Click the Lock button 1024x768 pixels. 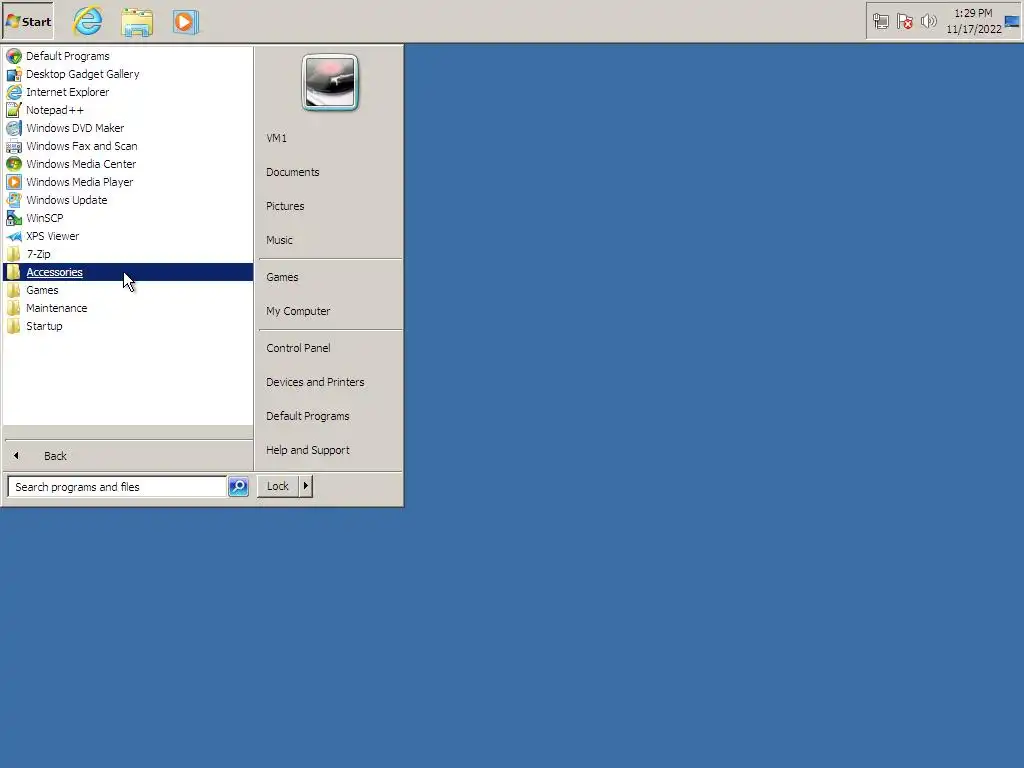278,486
